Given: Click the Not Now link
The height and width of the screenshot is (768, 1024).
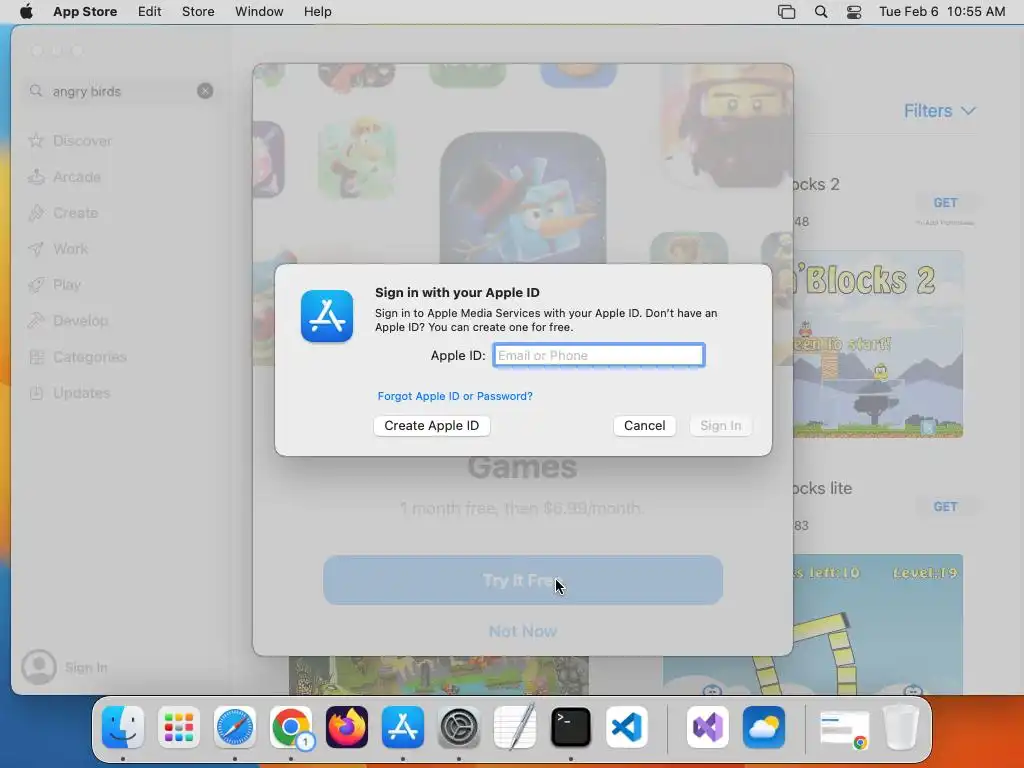Looking at the screenshot, I should pos(522,631).
